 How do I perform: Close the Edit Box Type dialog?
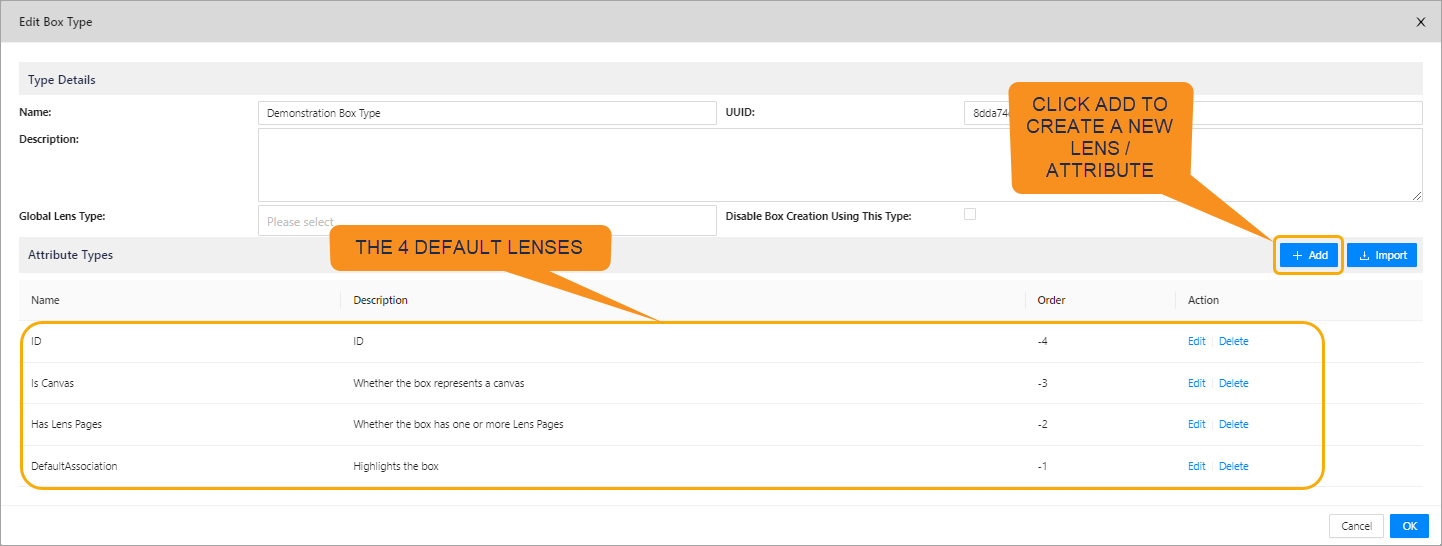[x=1420, y=22]
